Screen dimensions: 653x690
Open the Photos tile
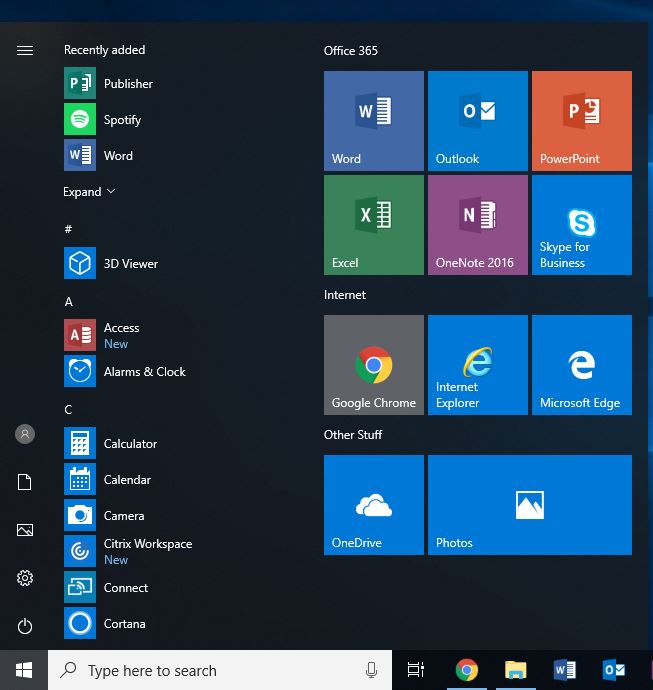coord(529,504)
